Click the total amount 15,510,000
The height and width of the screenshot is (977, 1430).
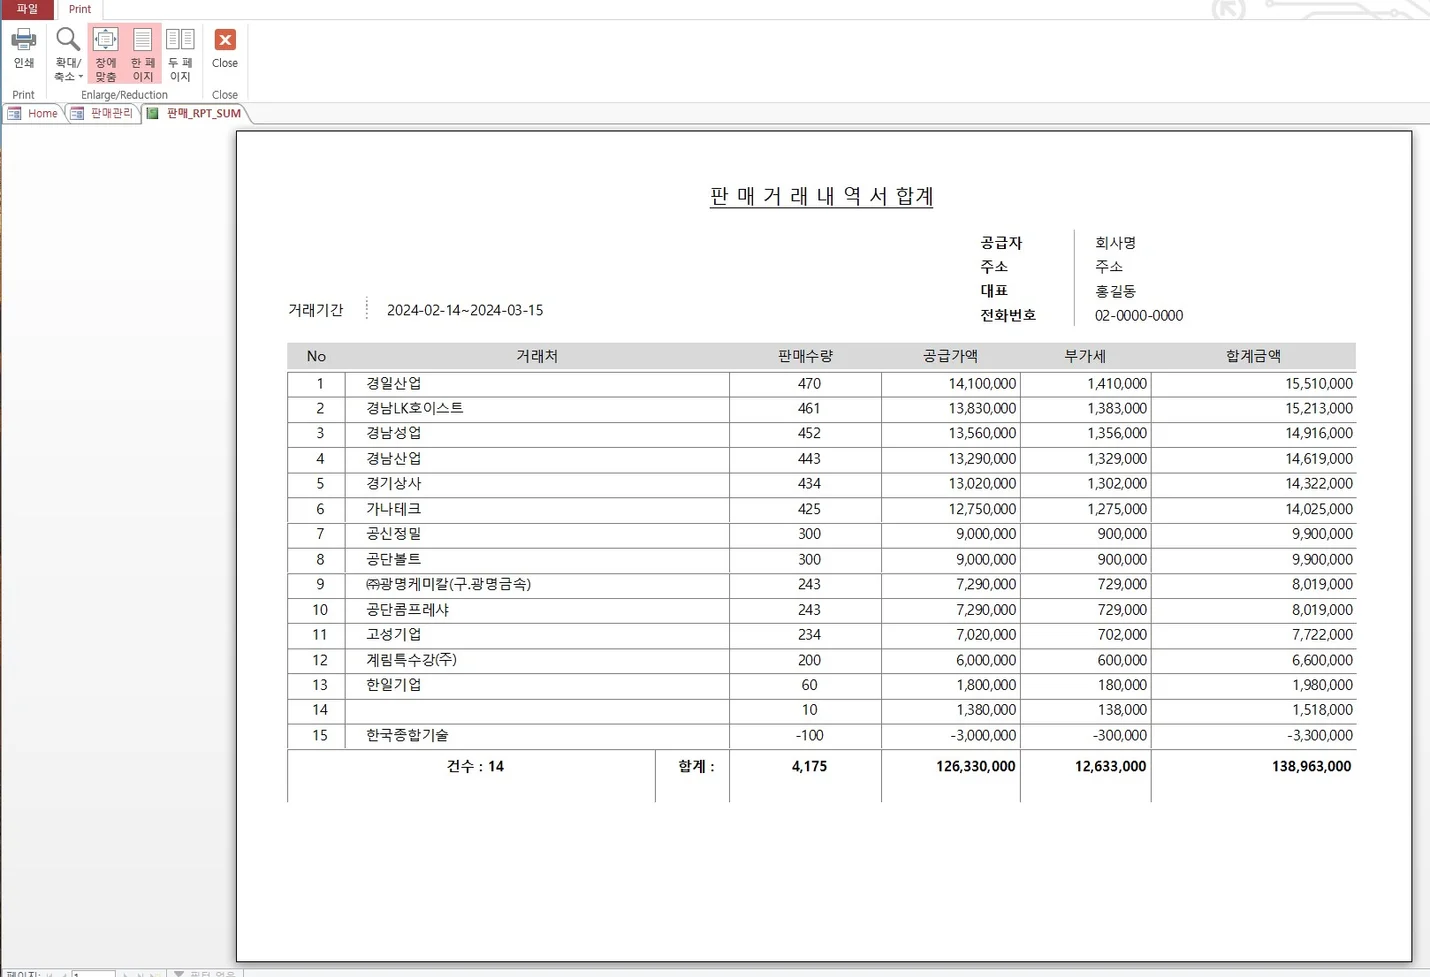[1319, 383]
